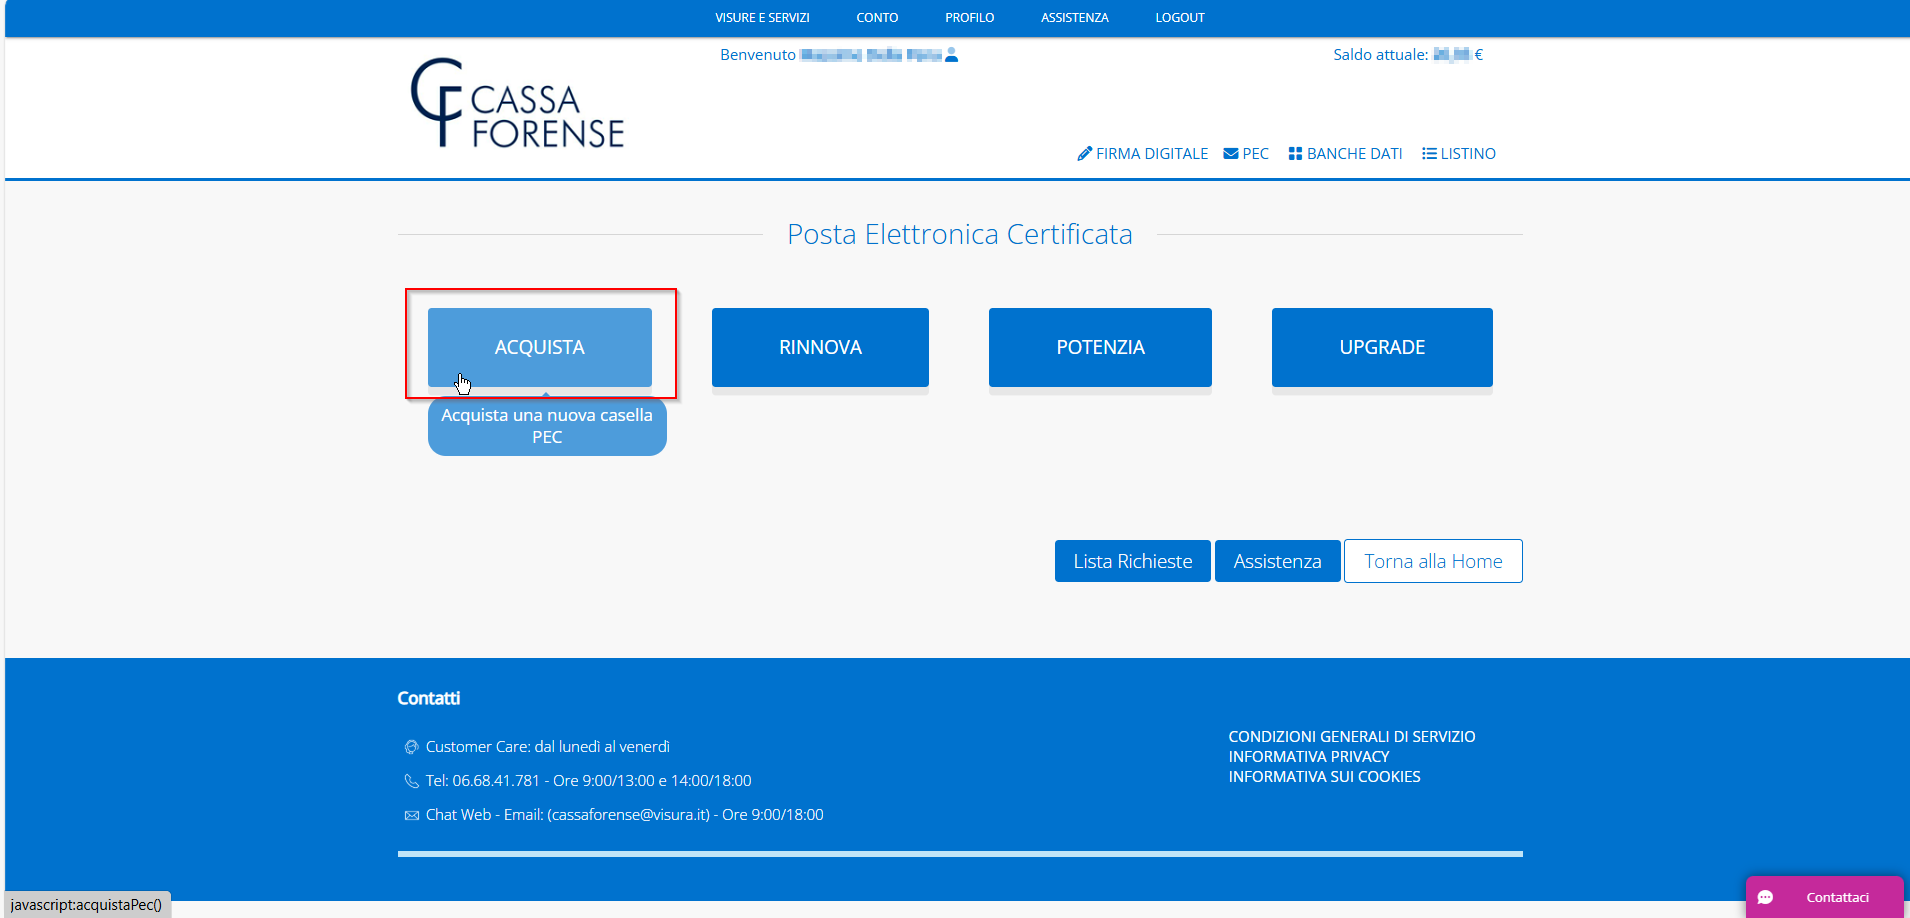Click the chat bubble icon in Contattaci
The height and width of the screenshot is (918, 1910).
[1766, 897]
